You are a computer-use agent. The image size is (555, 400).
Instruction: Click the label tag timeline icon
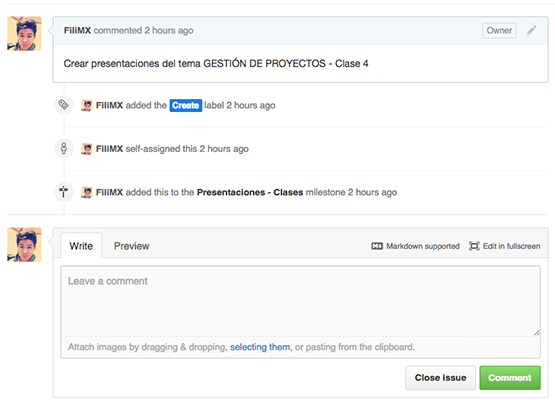[64, 105]
